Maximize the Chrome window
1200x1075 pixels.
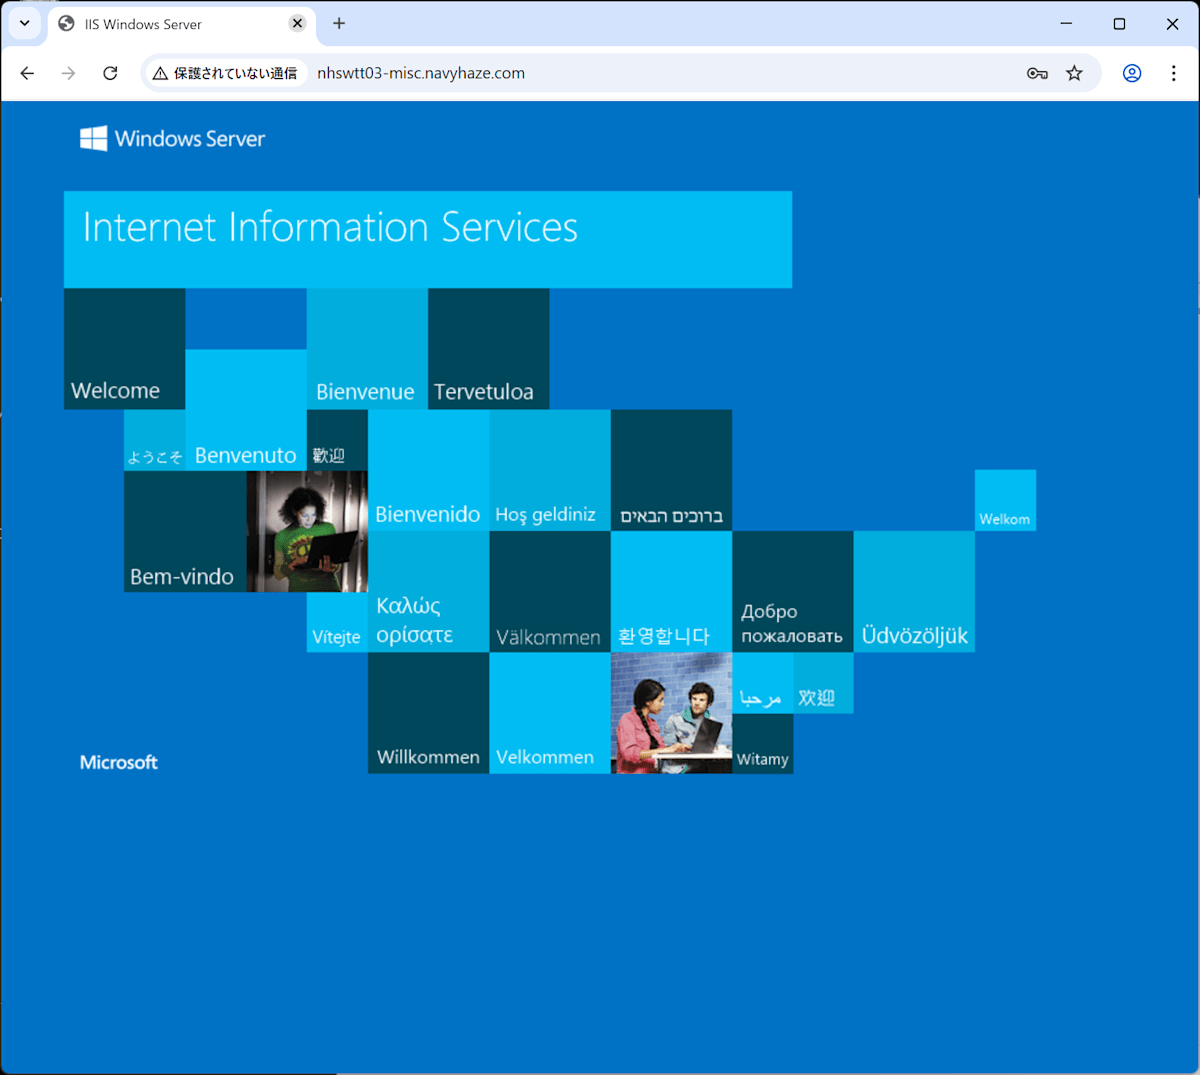[1119, 23]
